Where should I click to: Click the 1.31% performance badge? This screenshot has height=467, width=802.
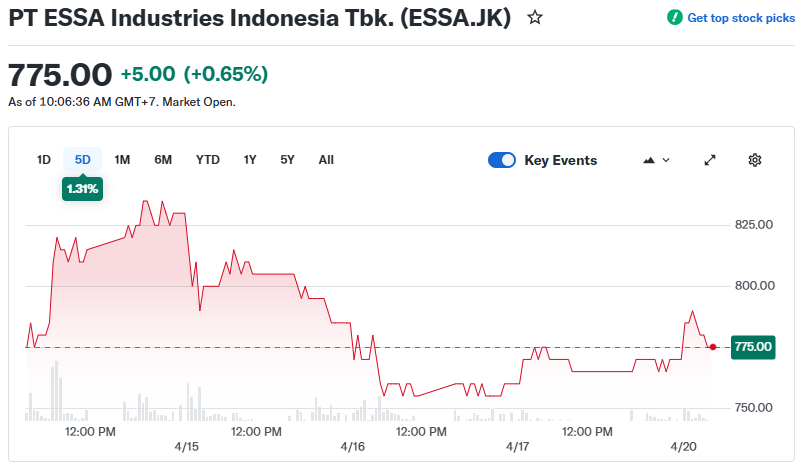[83, 188]
